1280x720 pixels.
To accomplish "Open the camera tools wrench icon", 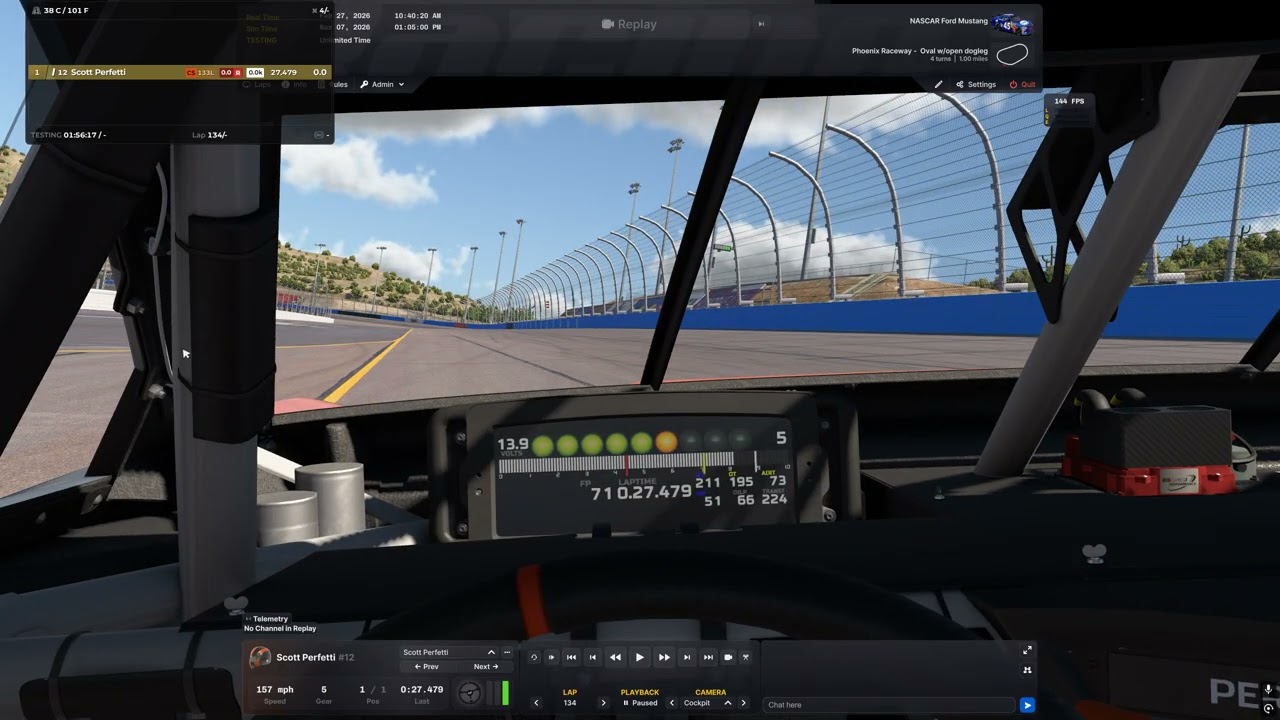I will tap(746, 657).
